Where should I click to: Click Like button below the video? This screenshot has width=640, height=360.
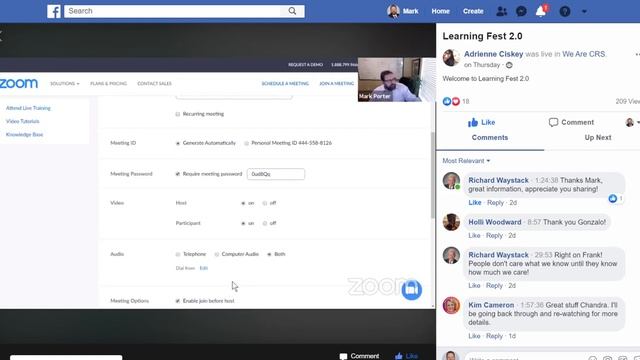tap(407, 356)
